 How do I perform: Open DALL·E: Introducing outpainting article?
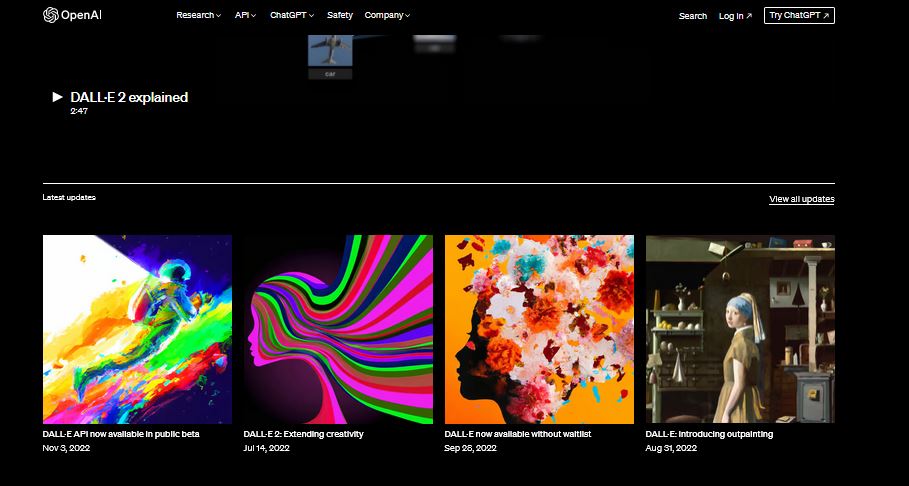[x=709, y=434]
